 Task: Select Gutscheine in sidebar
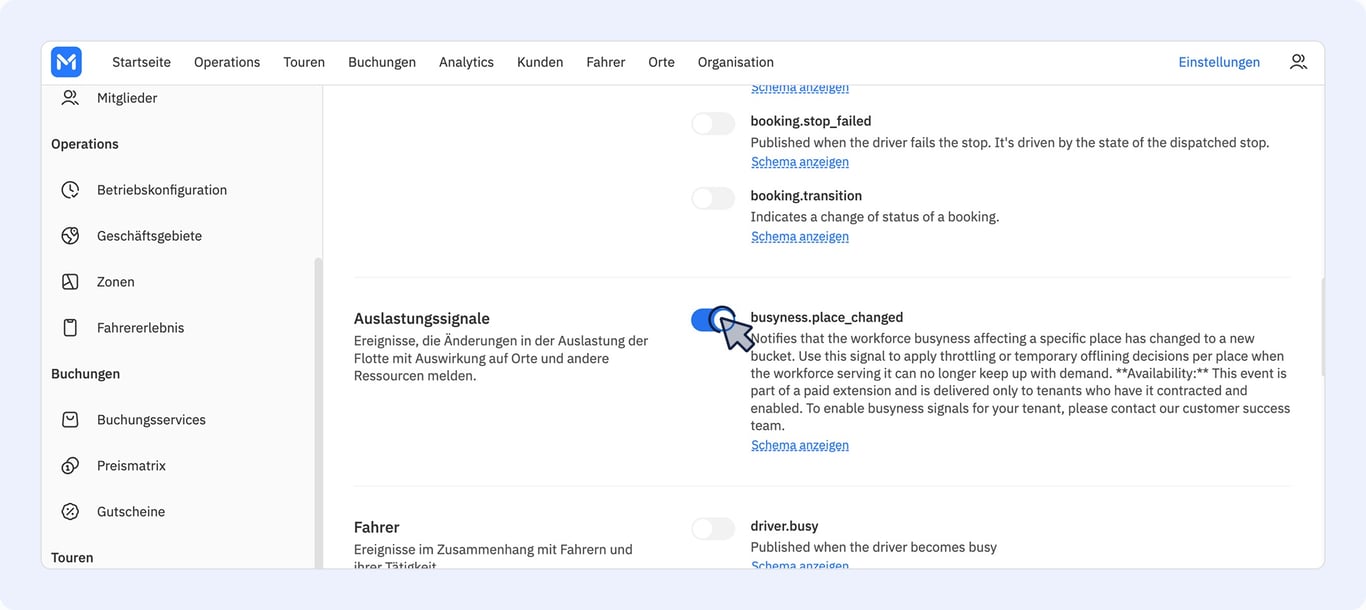(131, 512)
